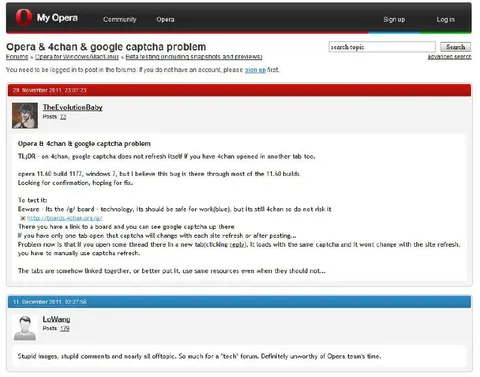The height and width of the screenshot is (377, 480).
Task: Open LoWang user profile
Action: pyautogui.click(x=56, y=319)
